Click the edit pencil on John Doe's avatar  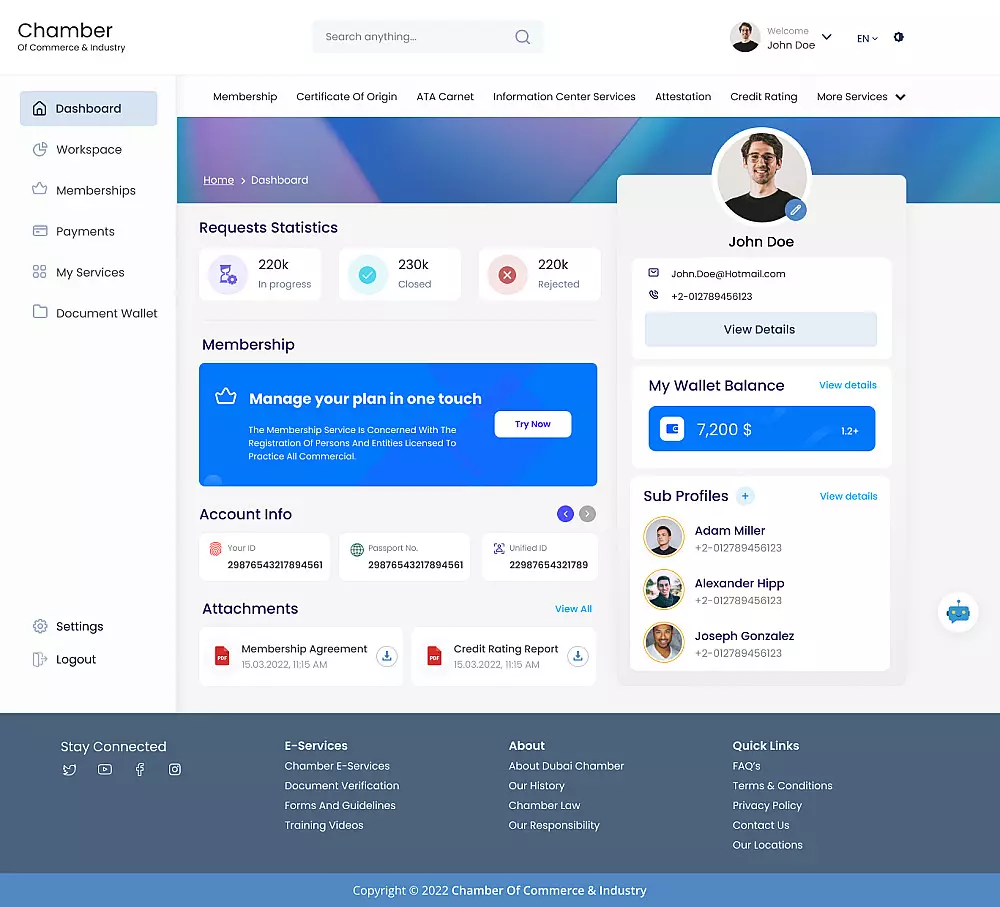click(796, 210)
